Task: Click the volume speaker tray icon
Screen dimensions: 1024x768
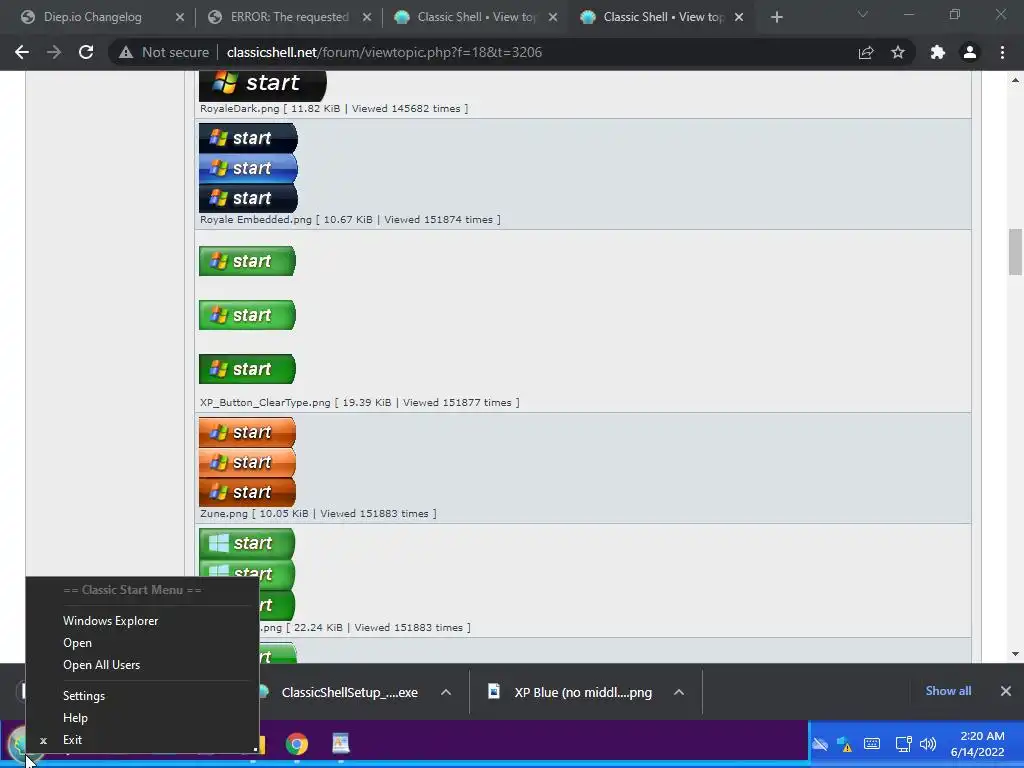Action: pos(928,744)
